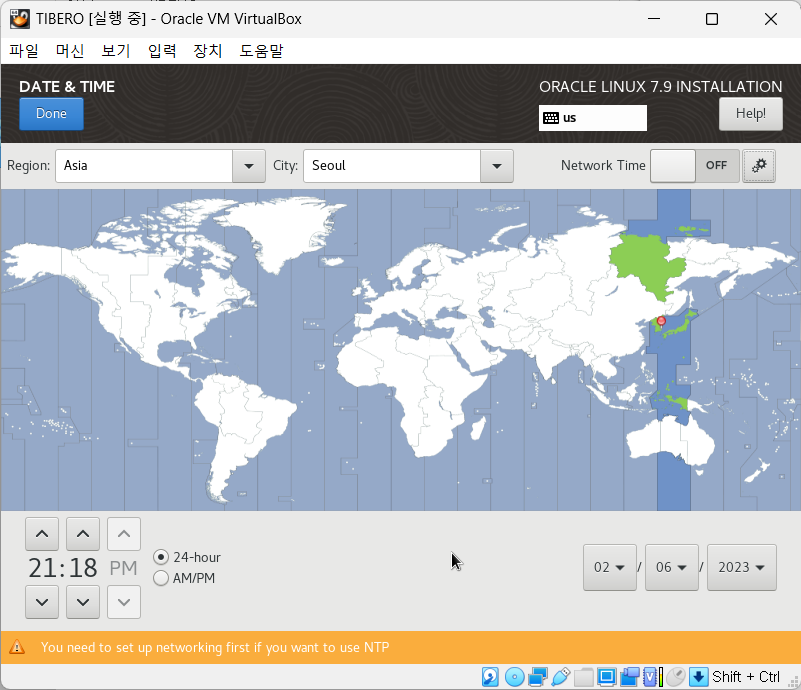The image size is (801, 690).
Task: Click the 21:18 time display
Action: pyautogui.click(x=62, y=568)
